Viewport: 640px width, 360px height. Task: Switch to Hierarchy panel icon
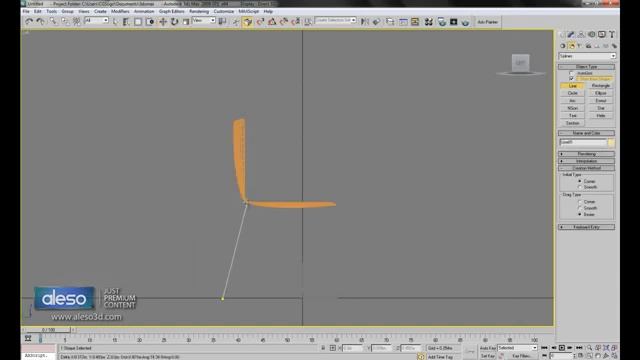(x=581, y=35)
